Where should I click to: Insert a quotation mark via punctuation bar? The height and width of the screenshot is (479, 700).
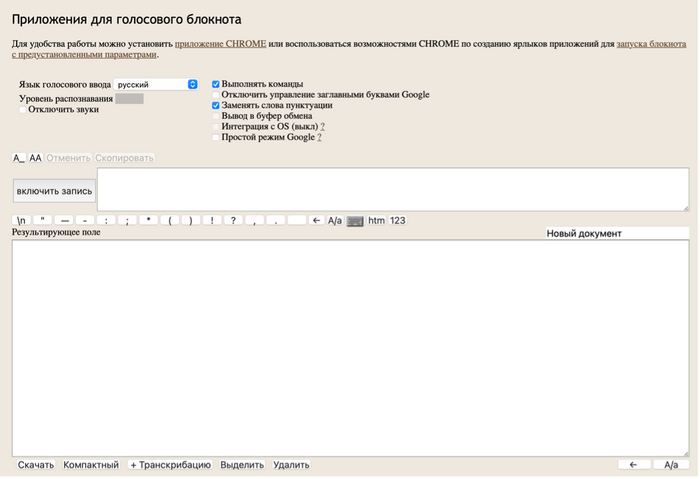[42, 221]
